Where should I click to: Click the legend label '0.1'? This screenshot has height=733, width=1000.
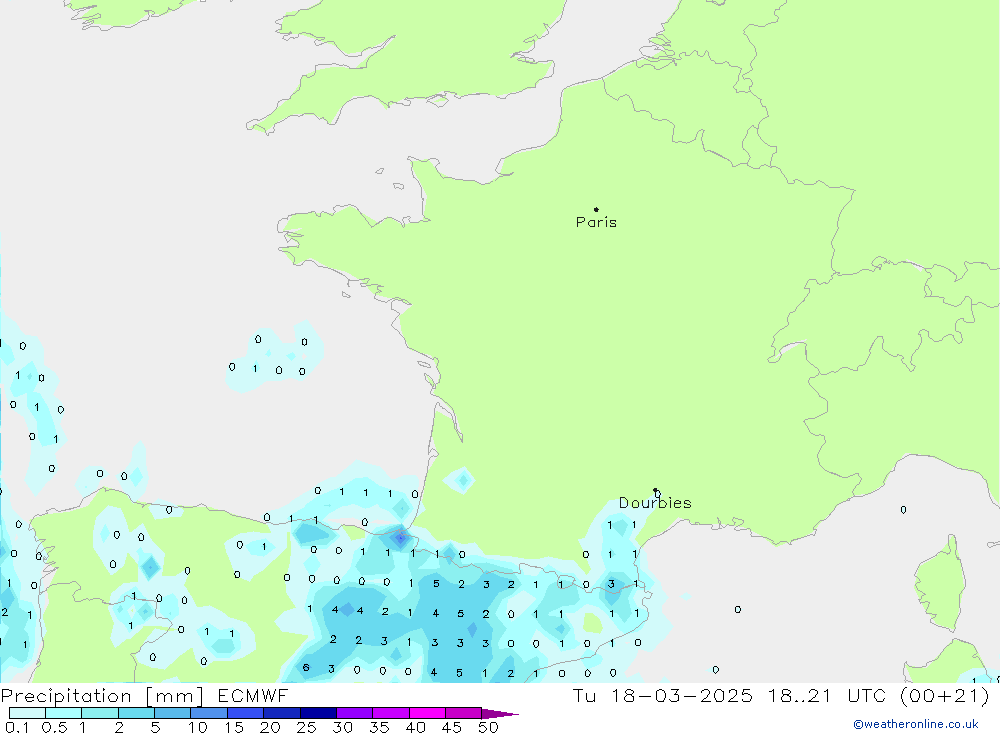tap(17, 727)
